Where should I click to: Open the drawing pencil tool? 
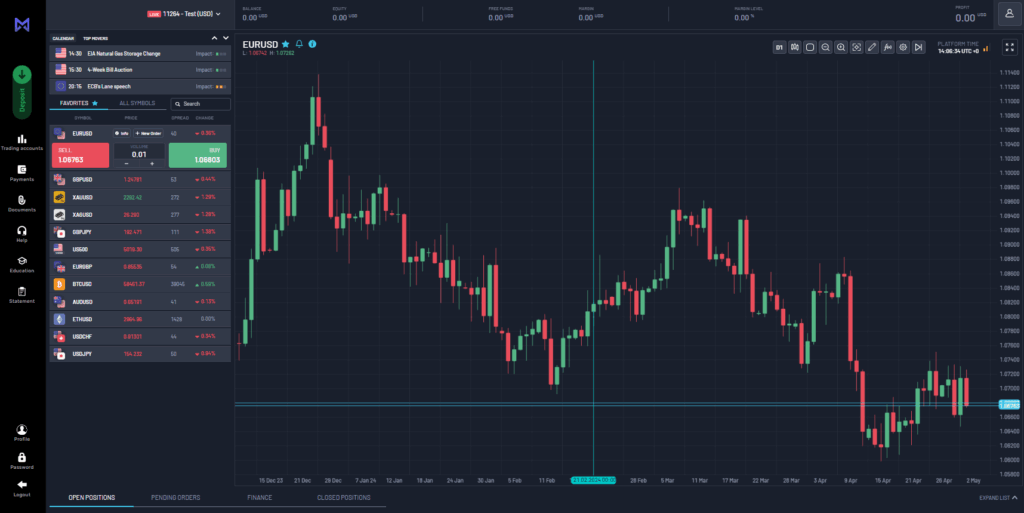(872, 47)
